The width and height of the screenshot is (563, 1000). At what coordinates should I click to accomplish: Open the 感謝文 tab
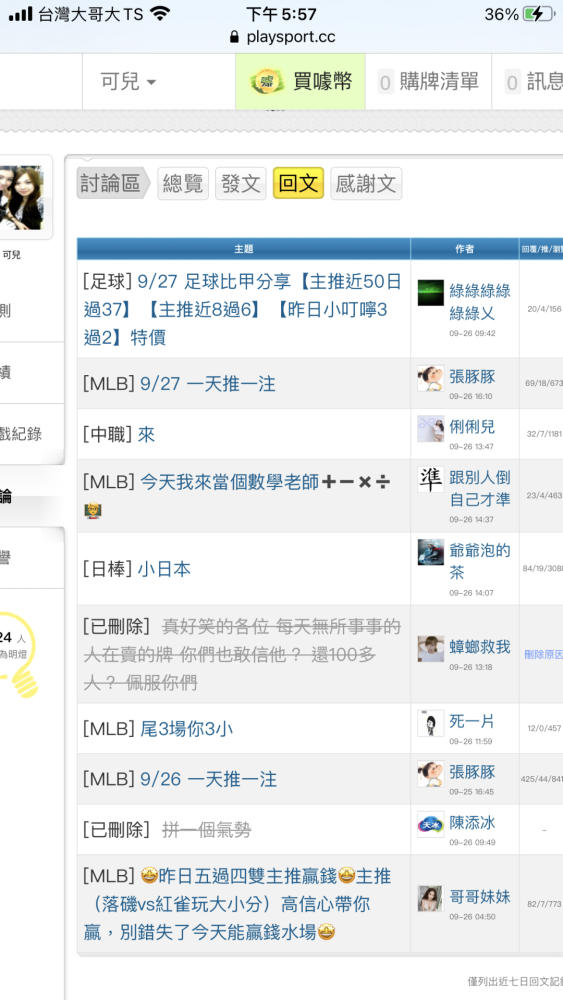click(366, 184)
